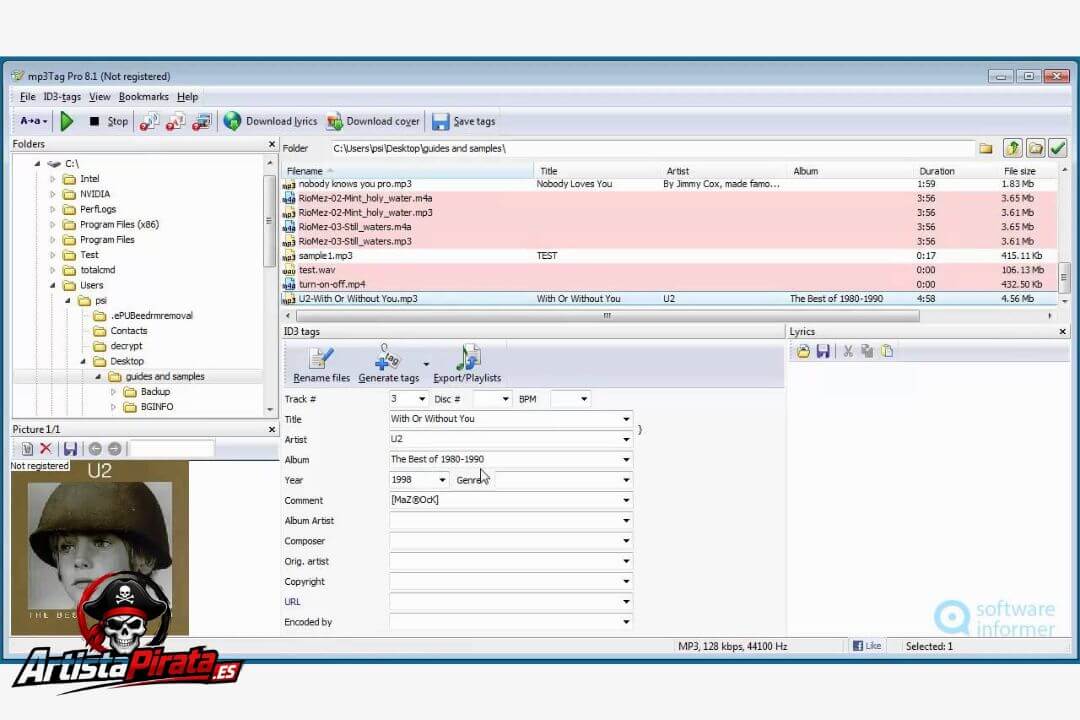Open the Album field dropdown arrow
This screenshot has height=720, width=1080.
(626, 460)
